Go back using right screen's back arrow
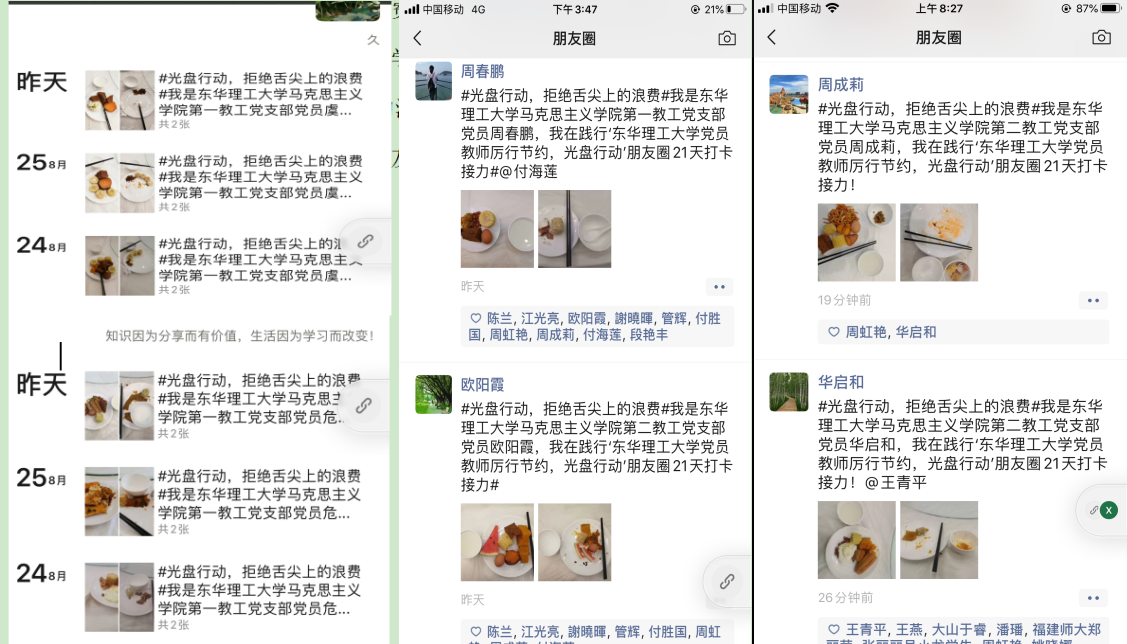The width and height of the screenshot is (1127, 644). point(771,37)
